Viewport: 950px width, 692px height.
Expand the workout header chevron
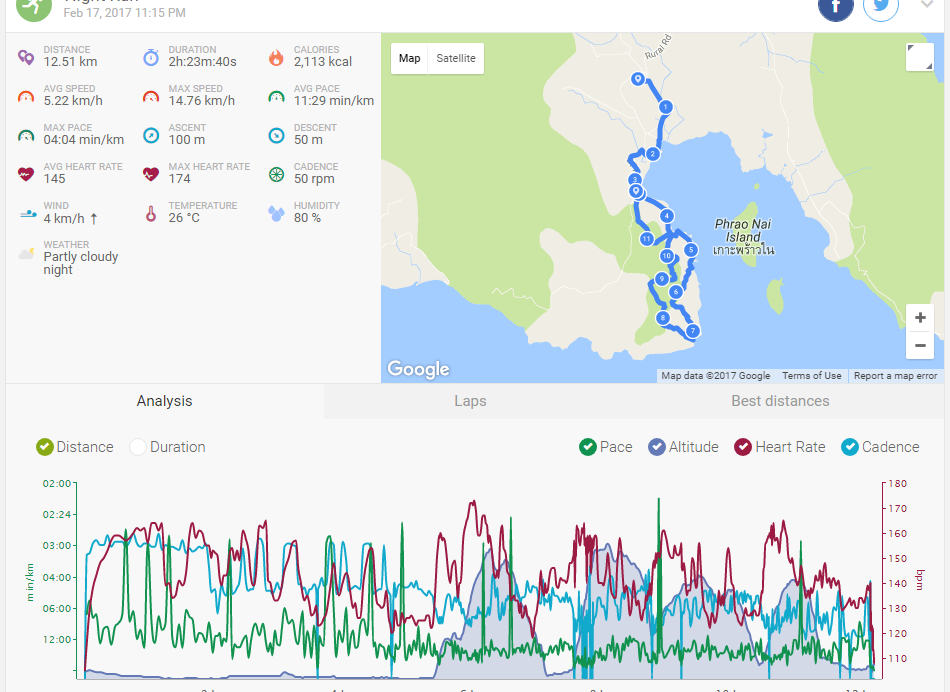927,5
